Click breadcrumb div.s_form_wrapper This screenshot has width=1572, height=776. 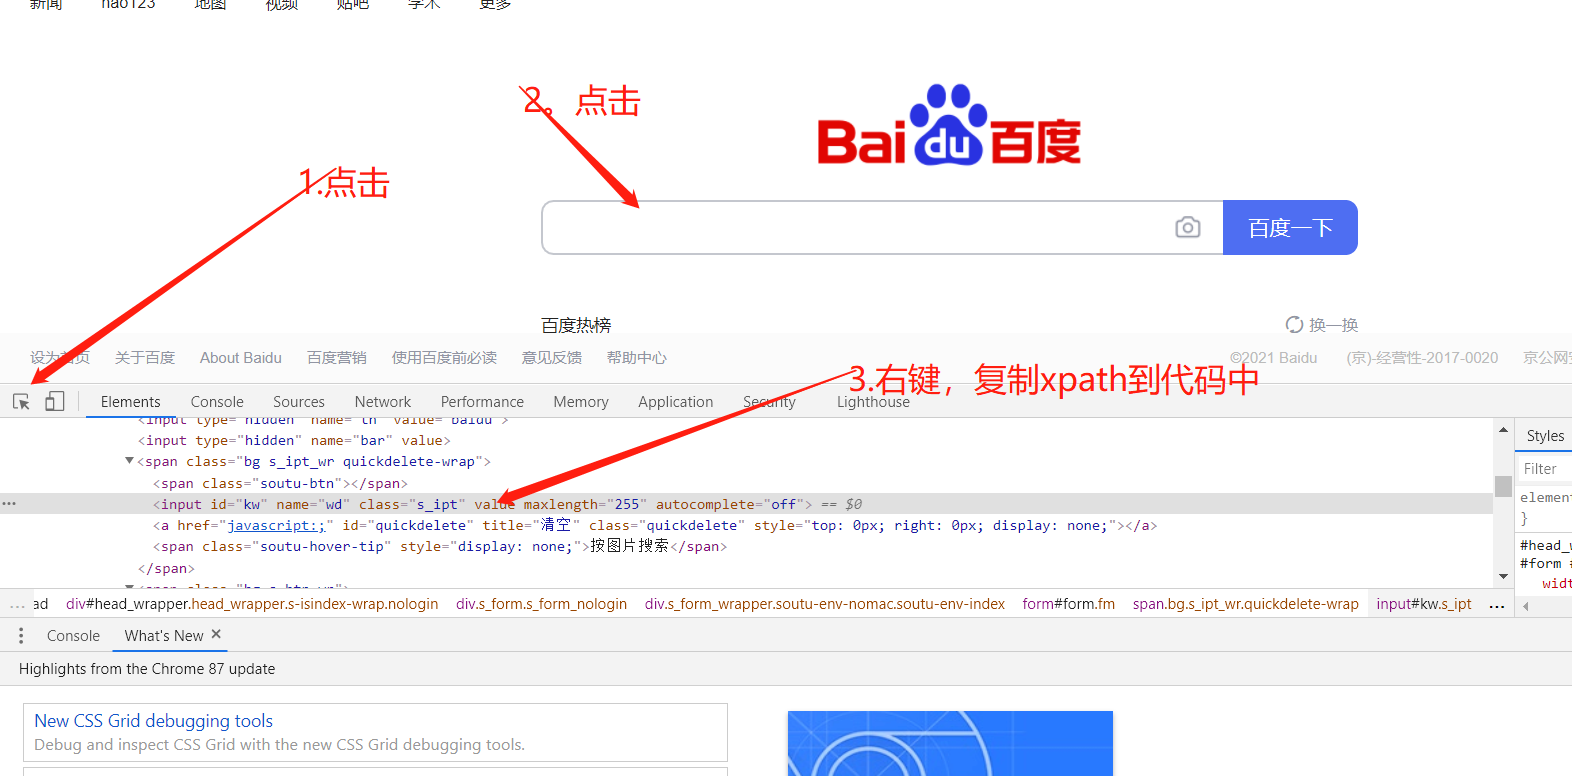(825, 604)
